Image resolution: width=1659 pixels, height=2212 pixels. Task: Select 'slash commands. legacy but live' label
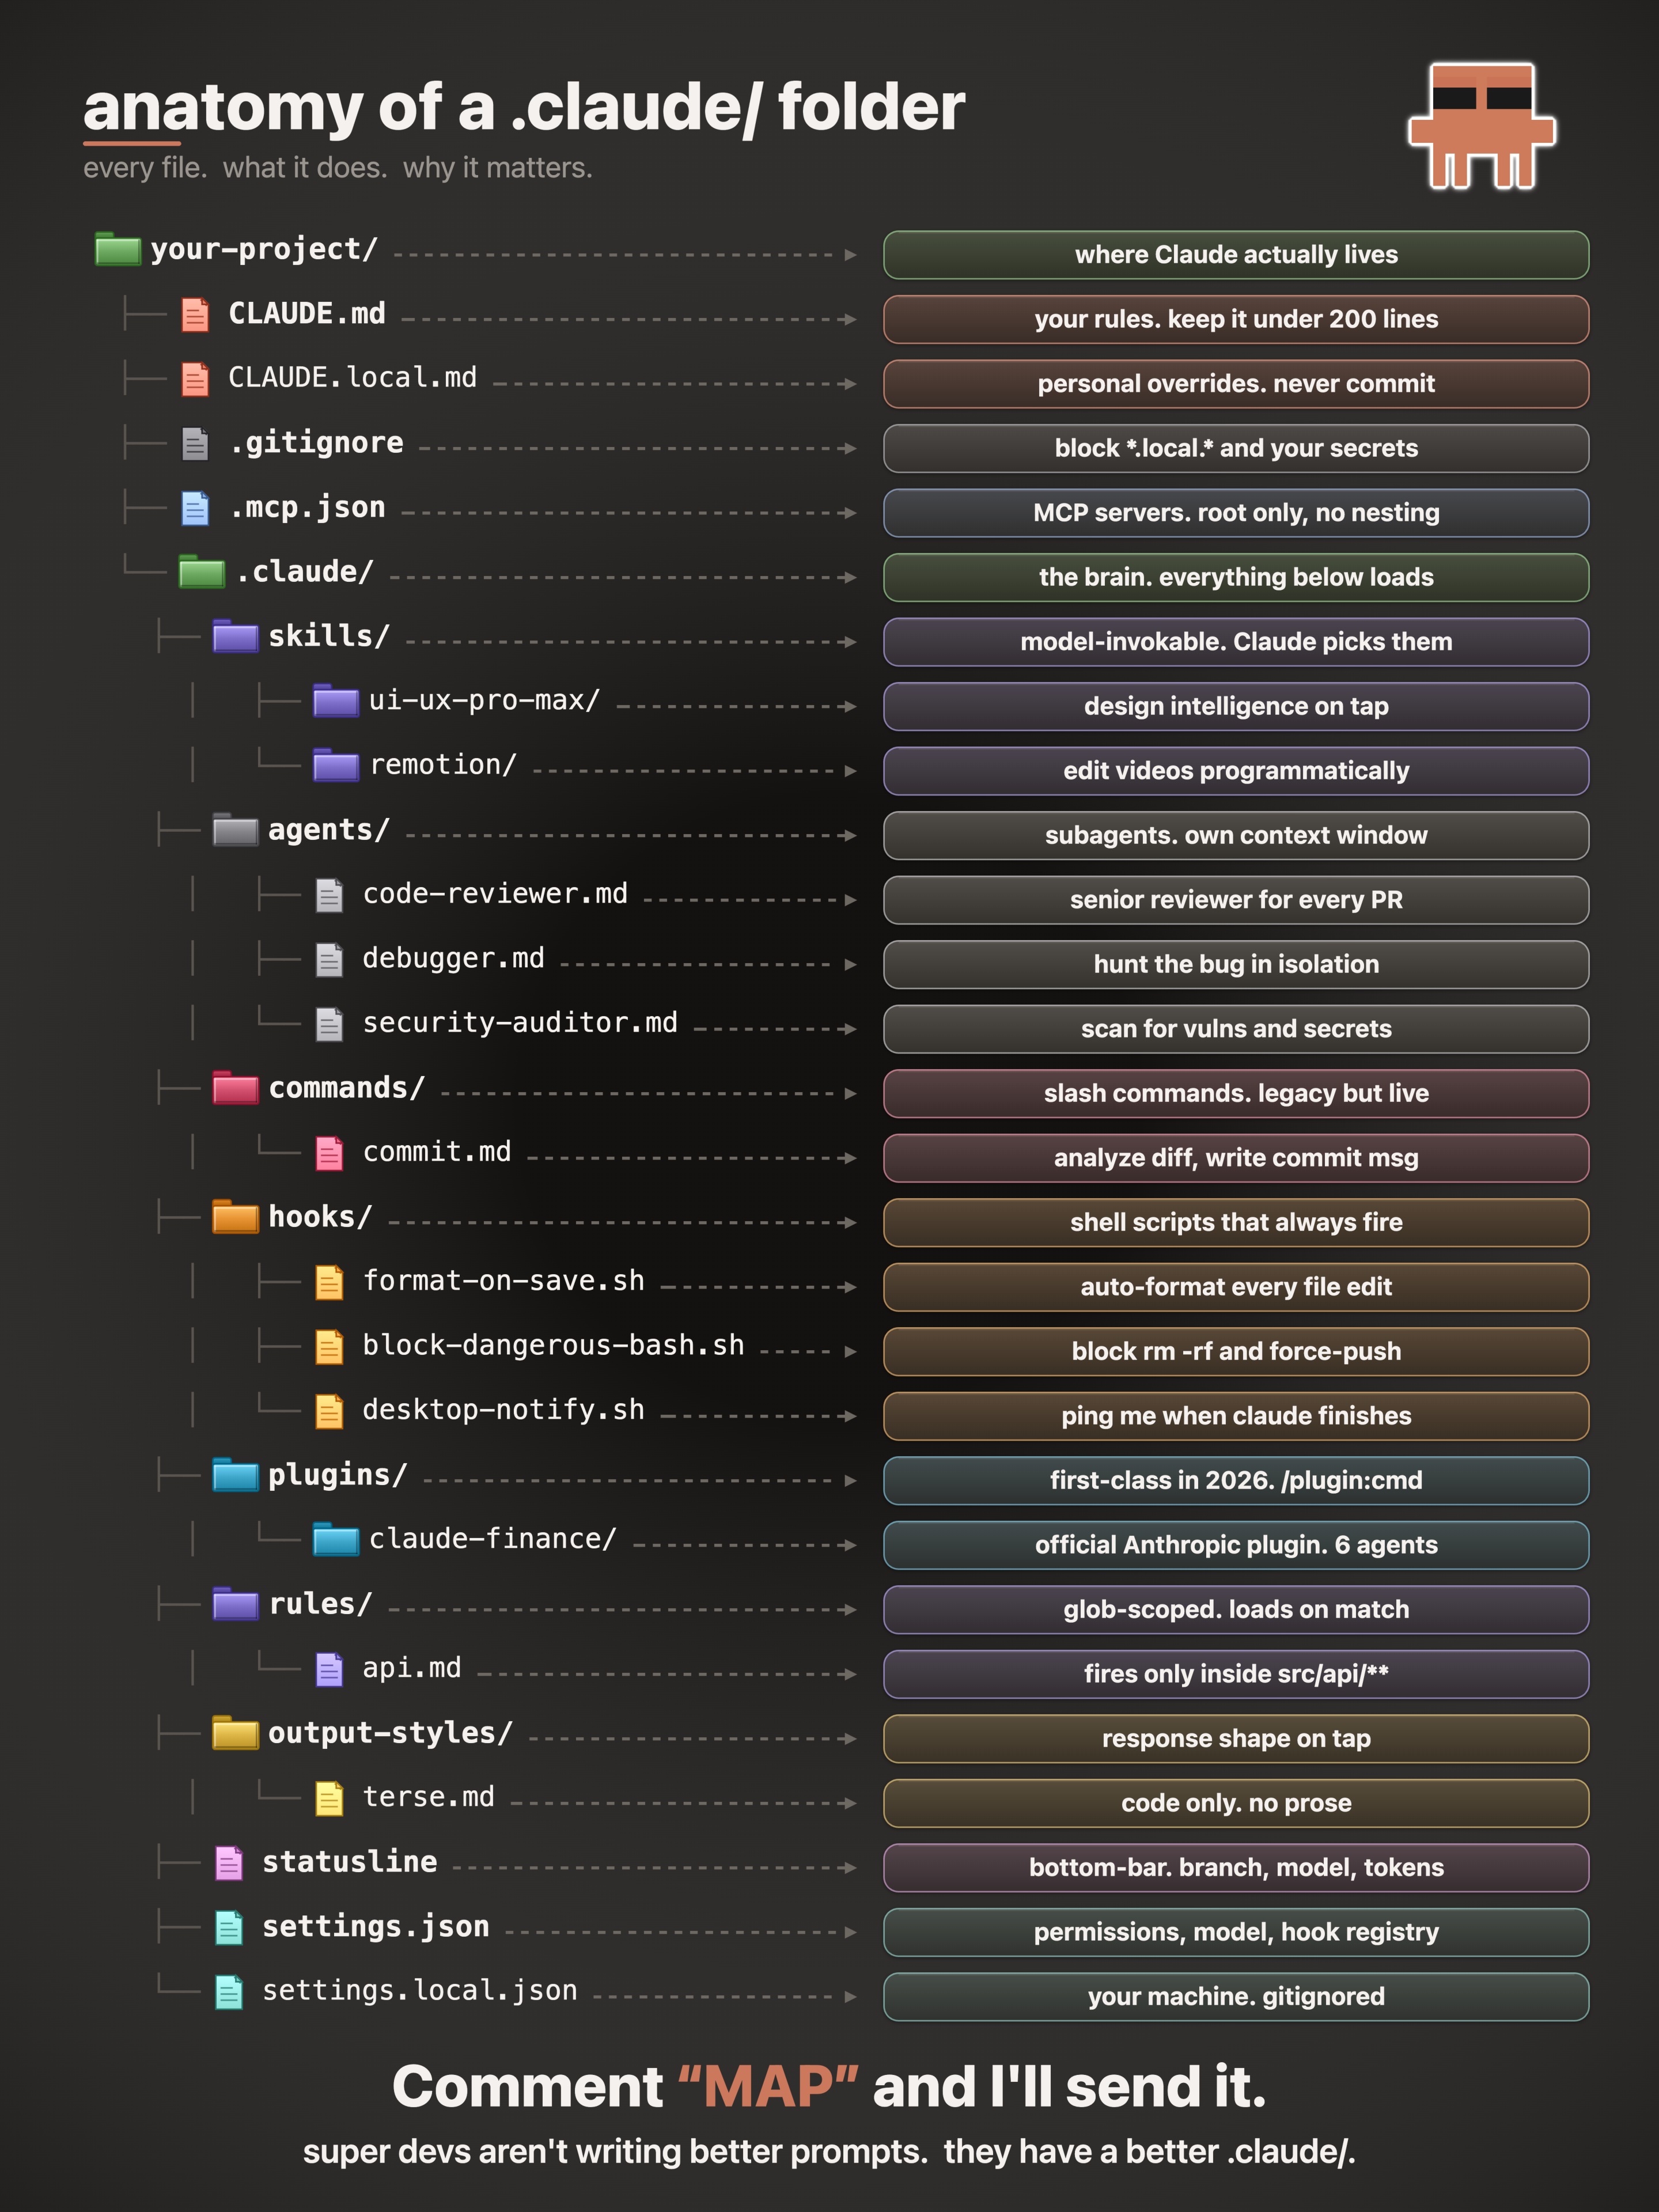1236,1093
